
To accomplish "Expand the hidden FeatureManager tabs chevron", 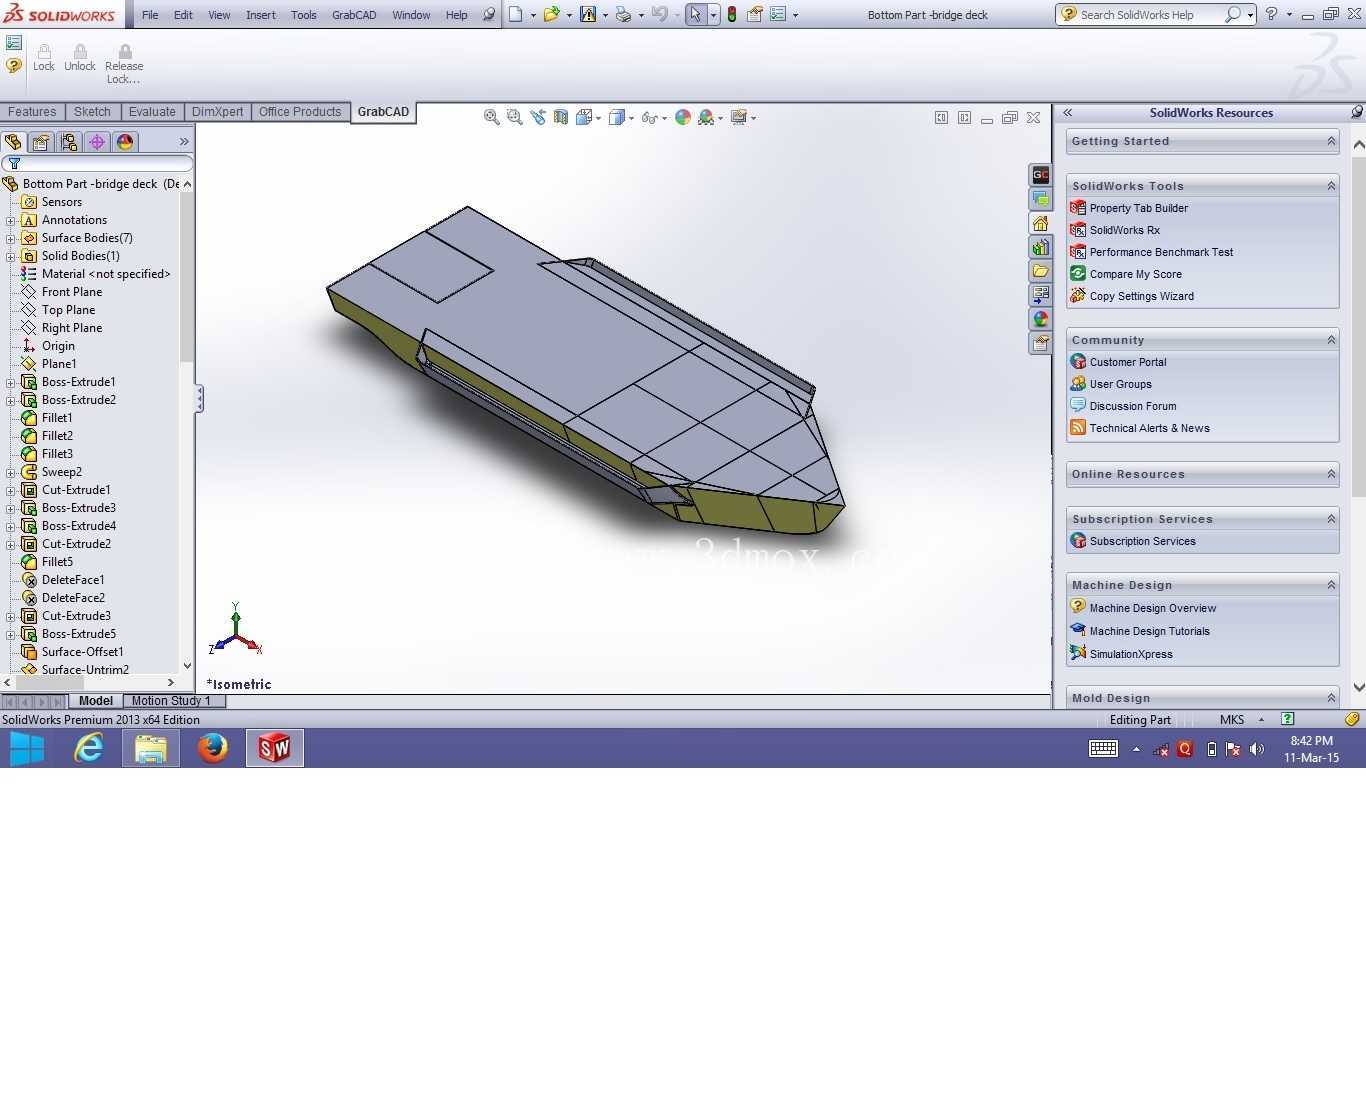I will 184,142.
